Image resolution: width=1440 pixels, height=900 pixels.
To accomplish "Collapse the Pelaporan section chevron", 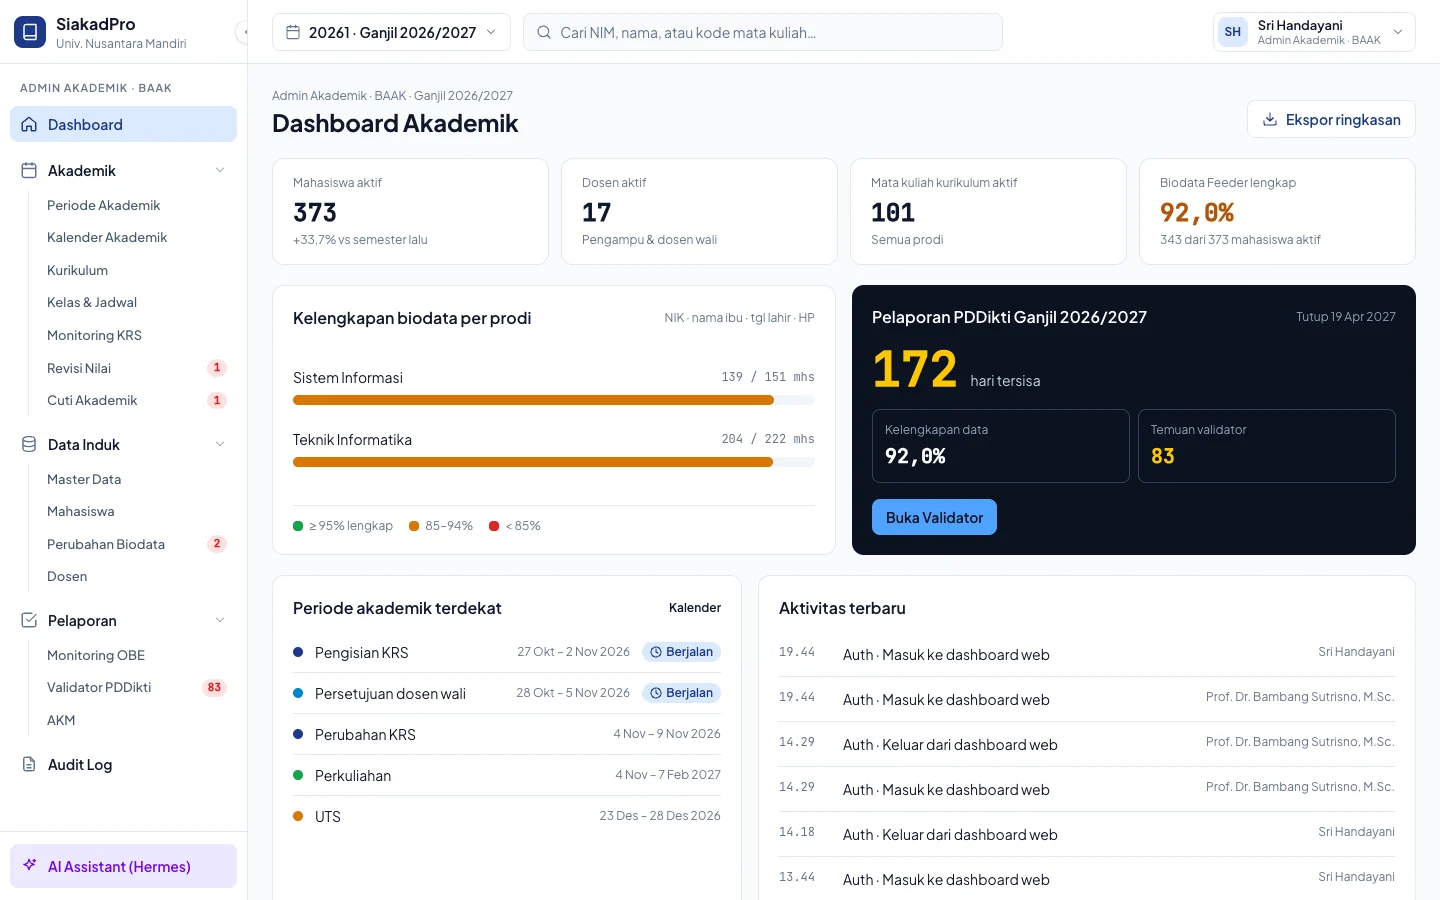I will pyautogui.click(x=220, y=621).
